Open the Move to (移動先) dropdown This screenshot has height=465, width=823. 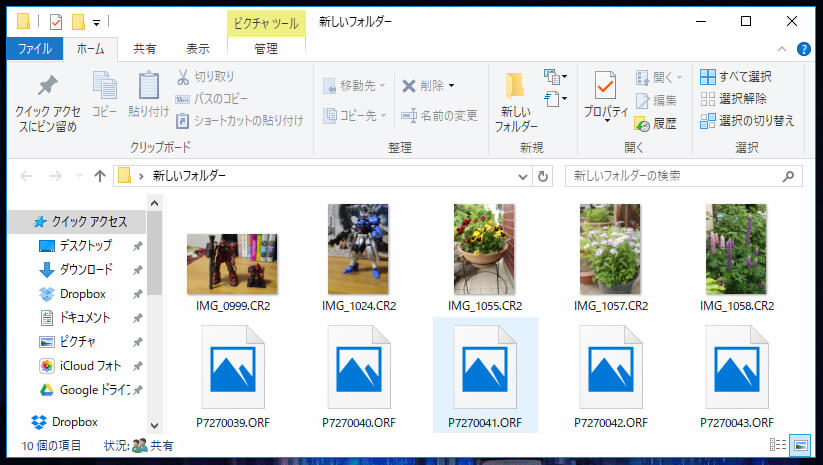[x=354, y=86]
